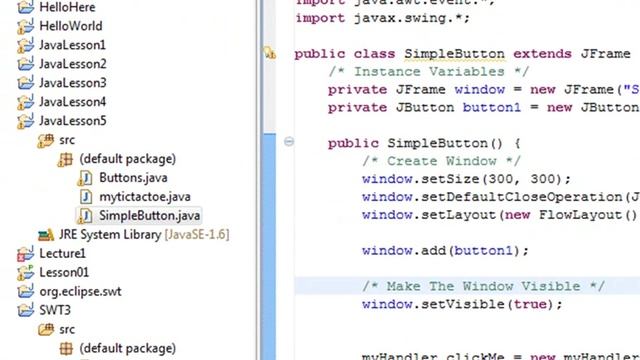Click the JavaLesson5 project icon
This screenshot has height=360, width=640.
click(x=25, y=121)
